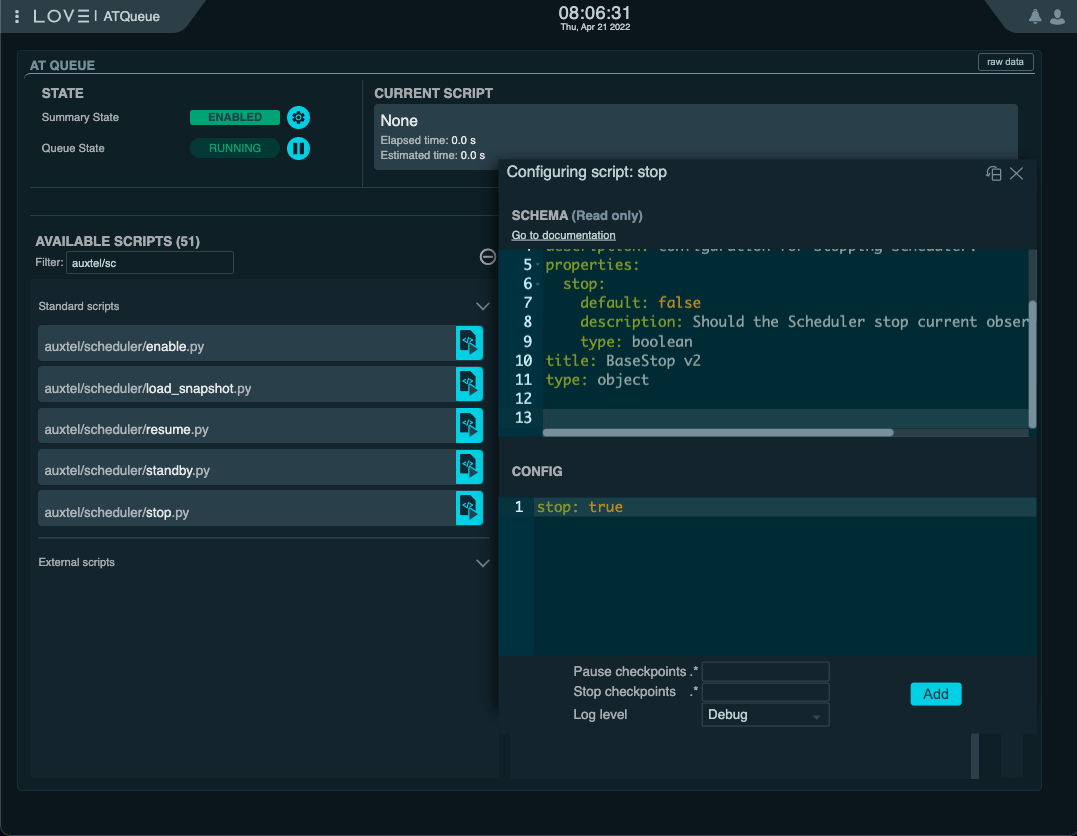
Task: Open the notifications bell icon
Action: click(x=1035, y=16)
